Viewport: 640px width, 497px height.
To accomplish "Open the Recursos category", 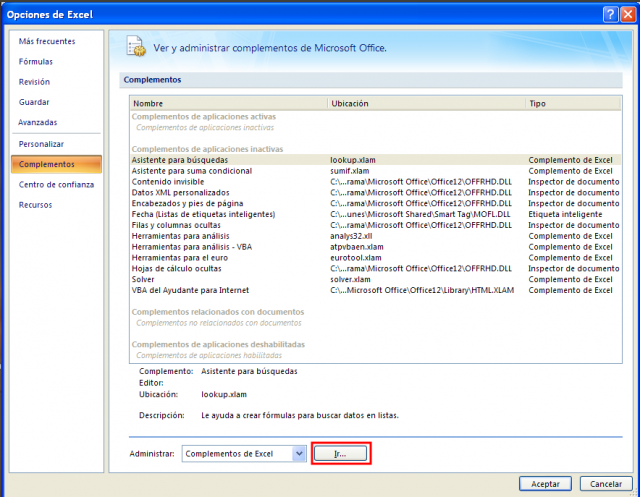I will [36, 205].
